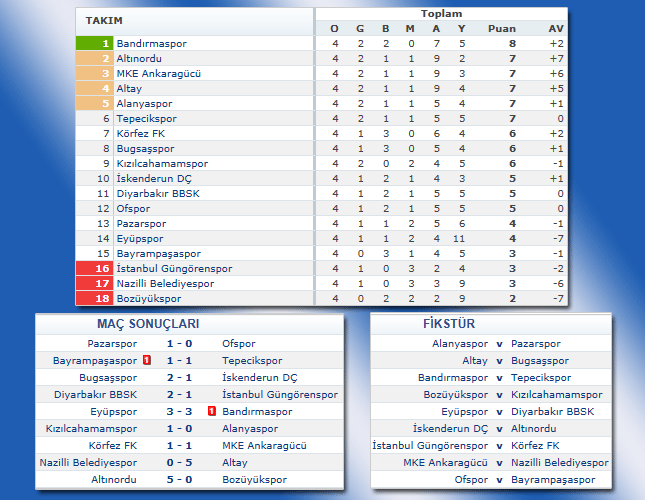This screenshot has height=500, width=645.
Task: Click the Pazarspor 1 - 0 Ofspor score
Action: 179,343
